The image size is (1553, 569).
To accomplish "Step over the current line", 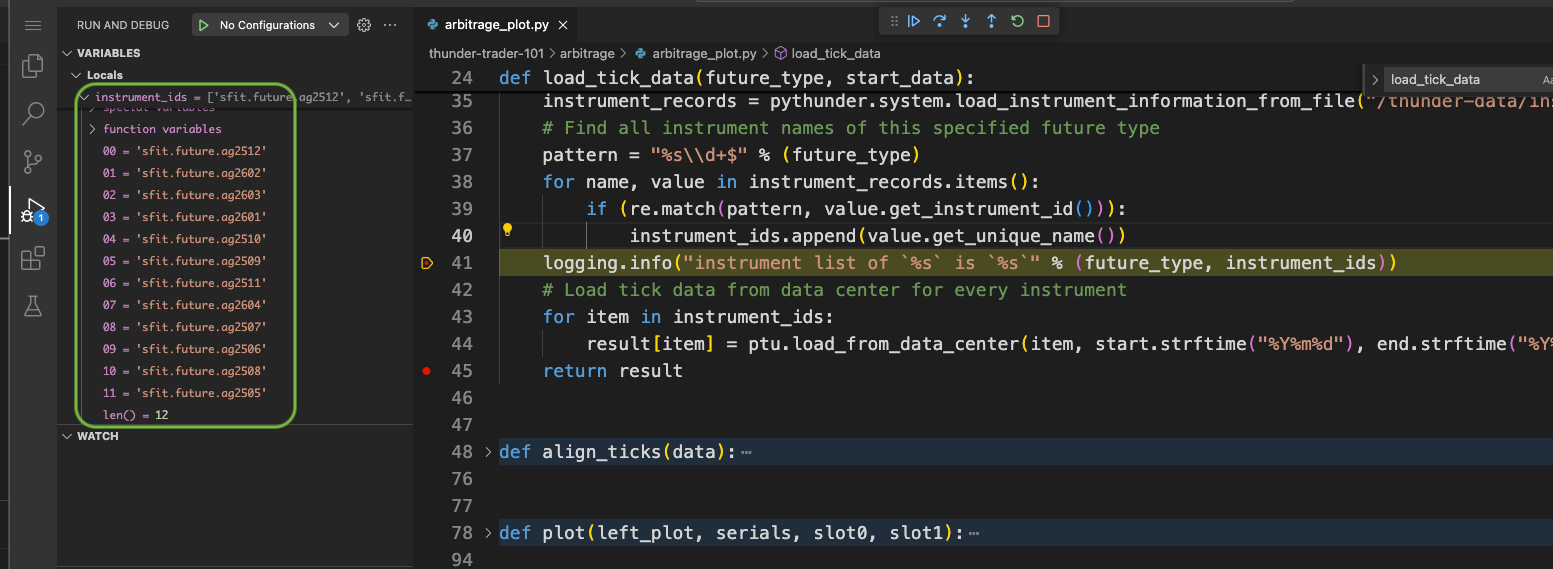I will pos(940,21).
